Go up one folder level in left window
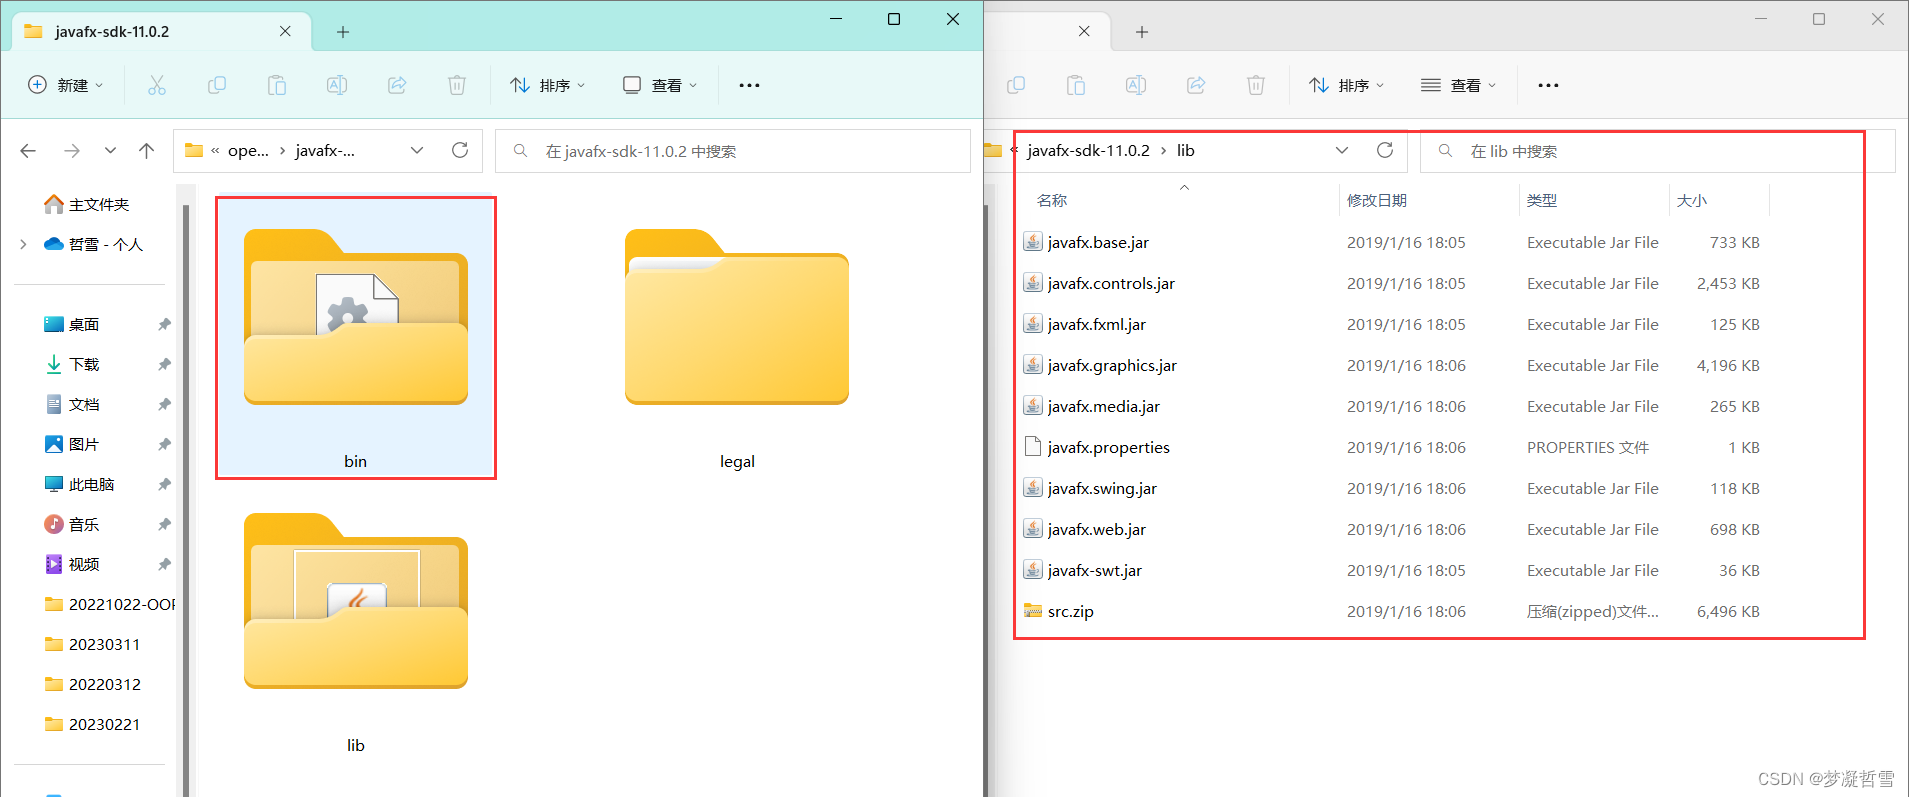This screenshot has height=797, width=1909. 147,151
